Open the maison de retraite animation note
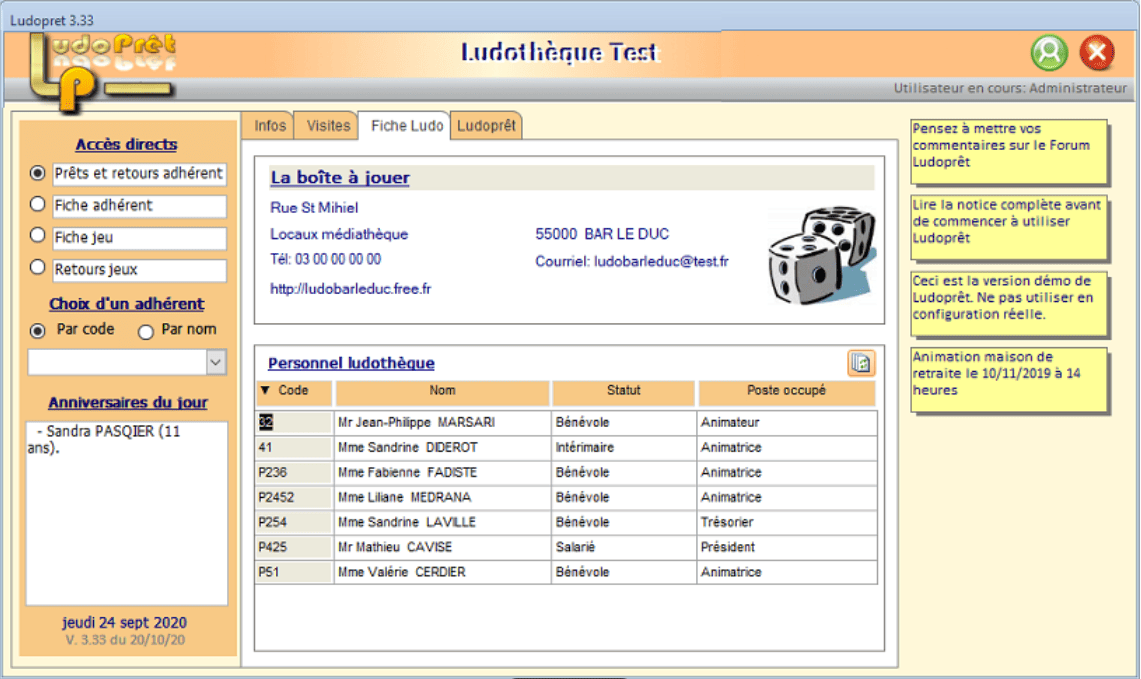 1009,379
